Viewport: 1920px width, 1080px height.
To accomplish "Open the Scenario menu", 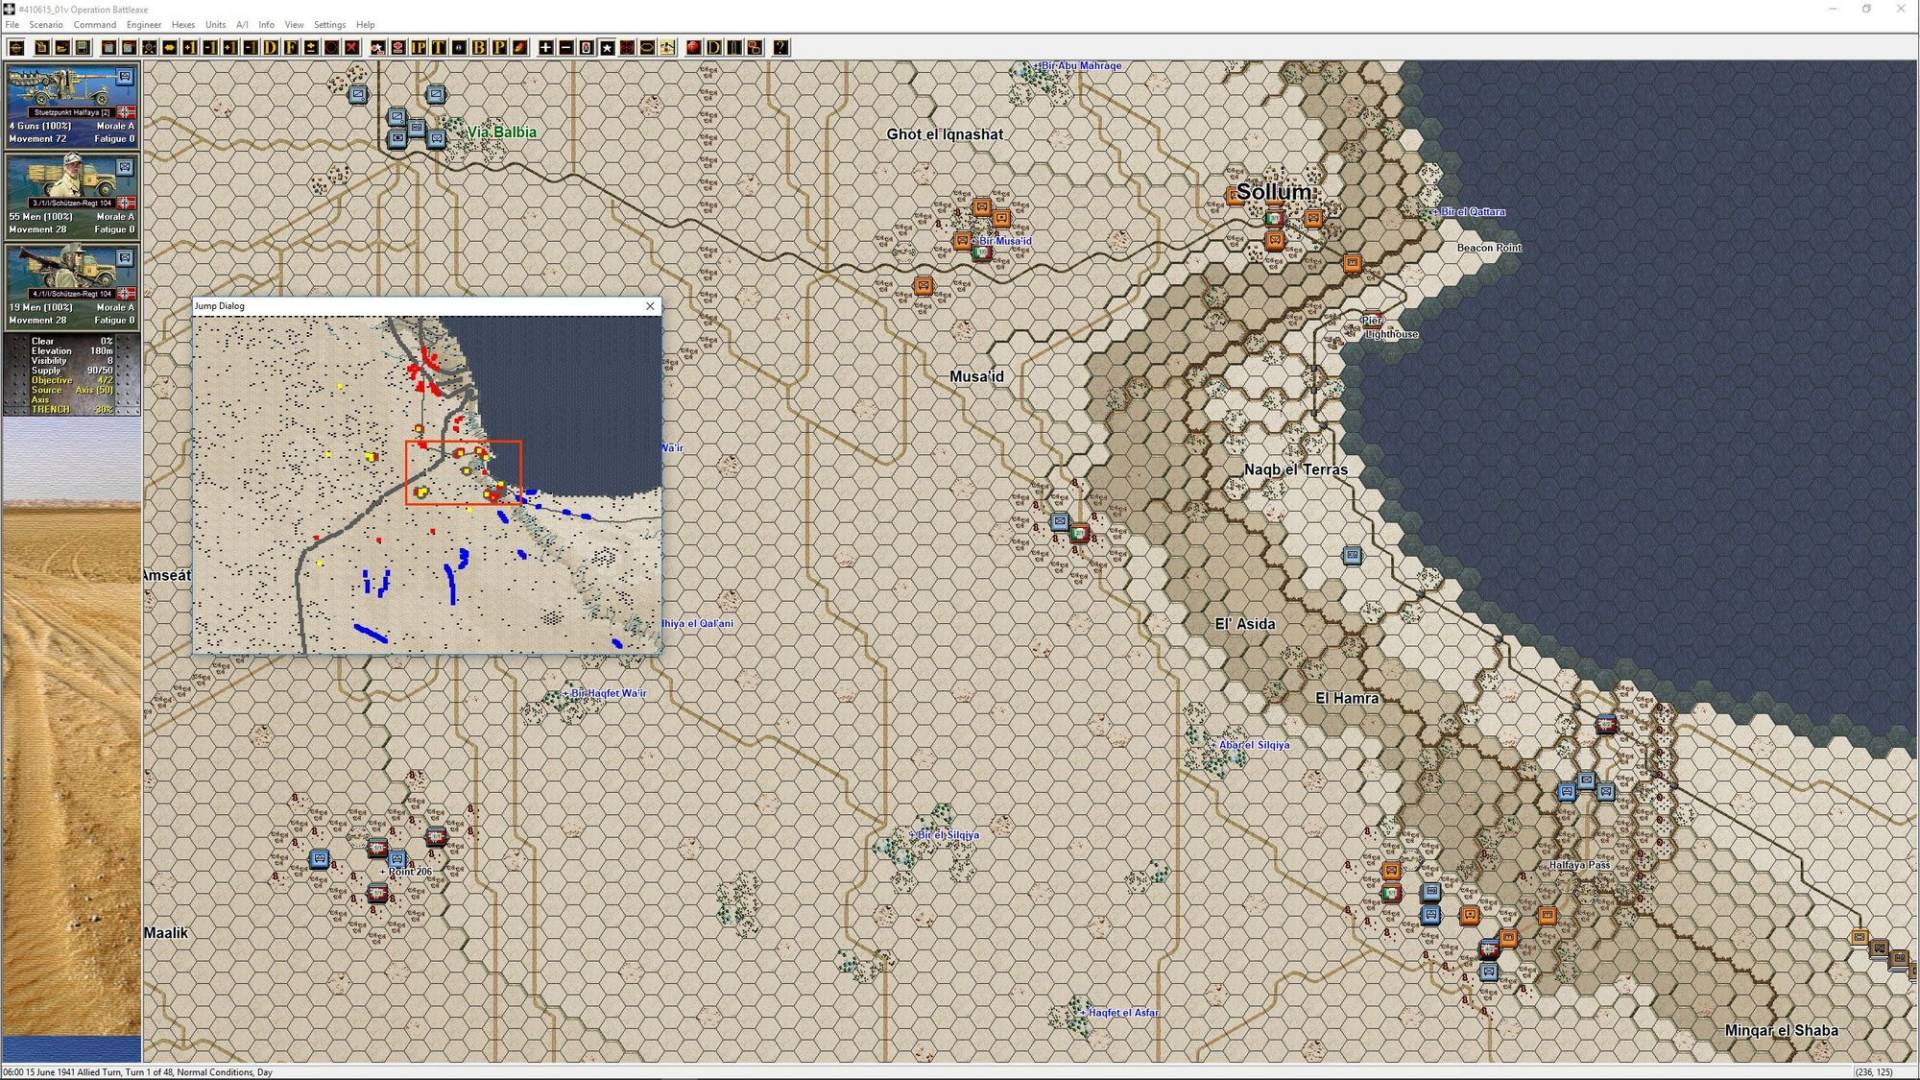I will (45, 24).
